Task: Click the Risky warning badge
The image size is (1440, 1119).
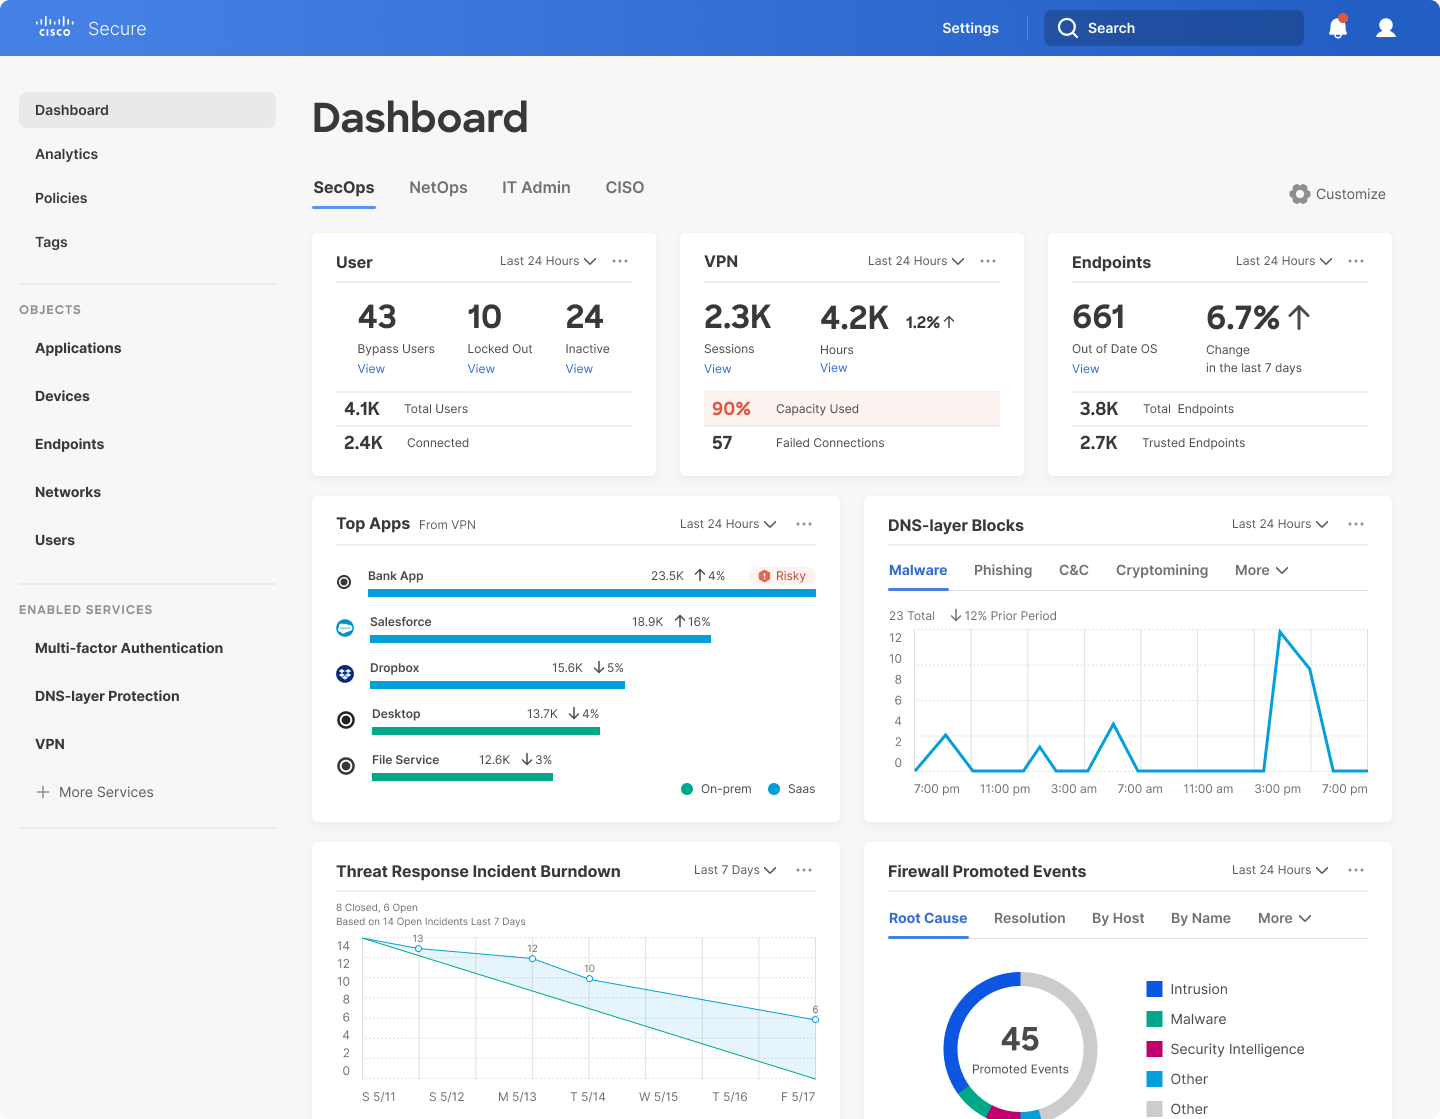Action: tap(782, 576)
